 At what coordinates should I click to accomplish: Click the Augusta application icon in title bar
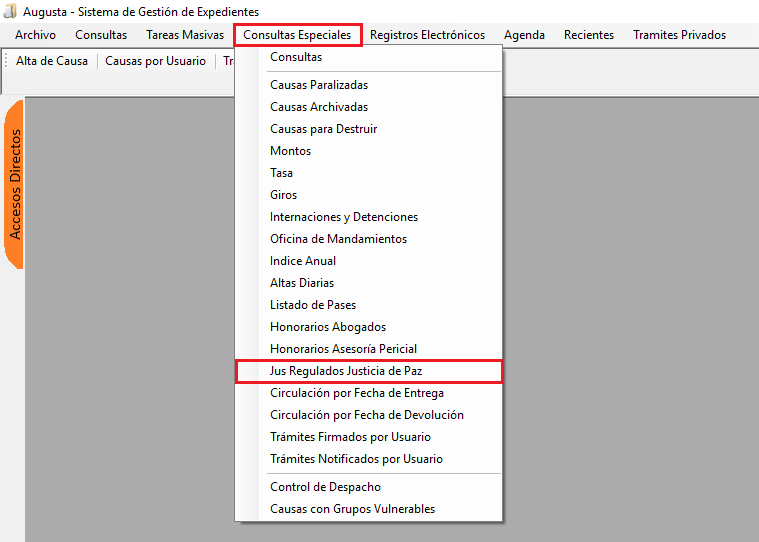tap(10, 11)
